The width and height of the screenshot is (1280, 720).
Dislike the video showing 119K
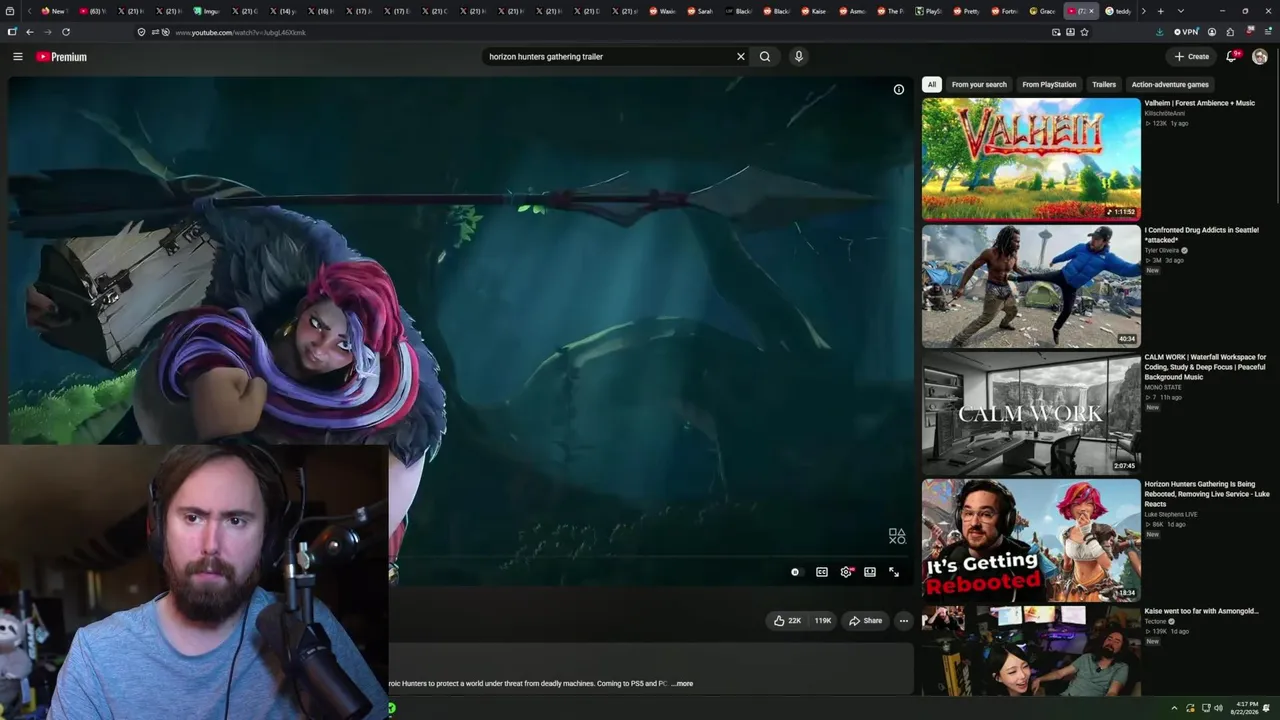823,621
